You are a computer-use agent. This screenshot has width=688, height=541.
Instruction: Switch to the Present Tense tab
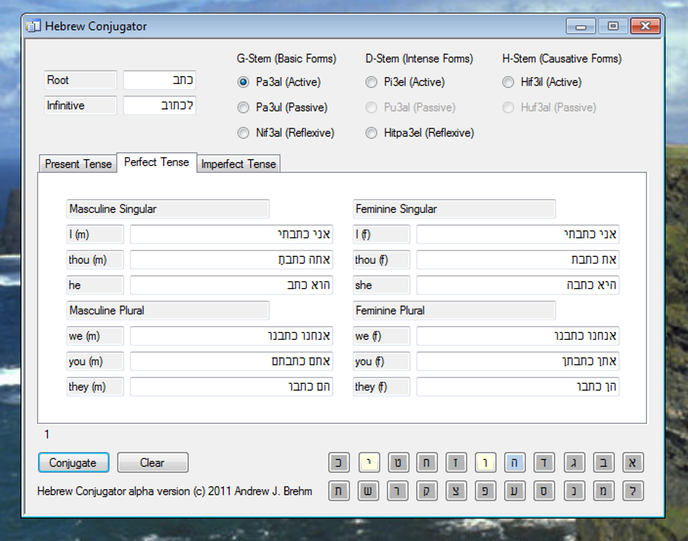tap(78, 164)
